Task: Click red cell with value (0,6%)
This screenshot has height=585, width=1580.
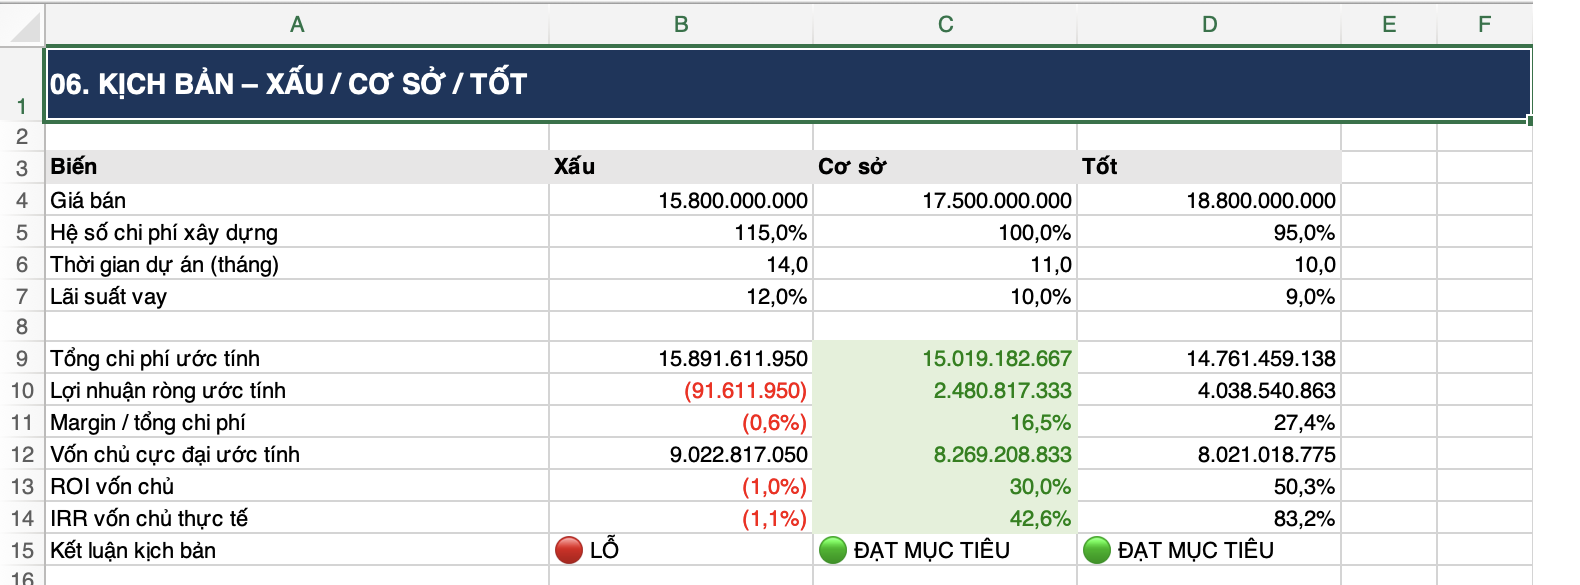Action: click(681, 422)
